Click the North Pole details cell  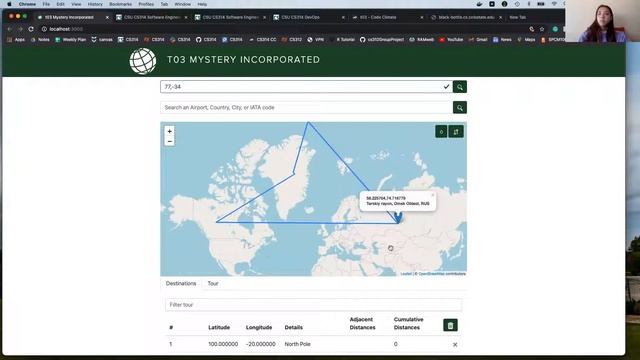pos(298,344)
